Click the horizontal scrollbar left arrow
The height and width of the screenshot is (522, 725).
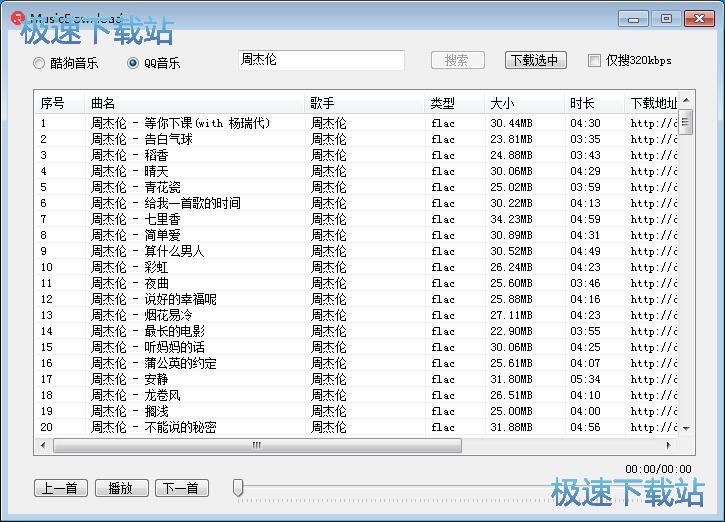[43, 445]
